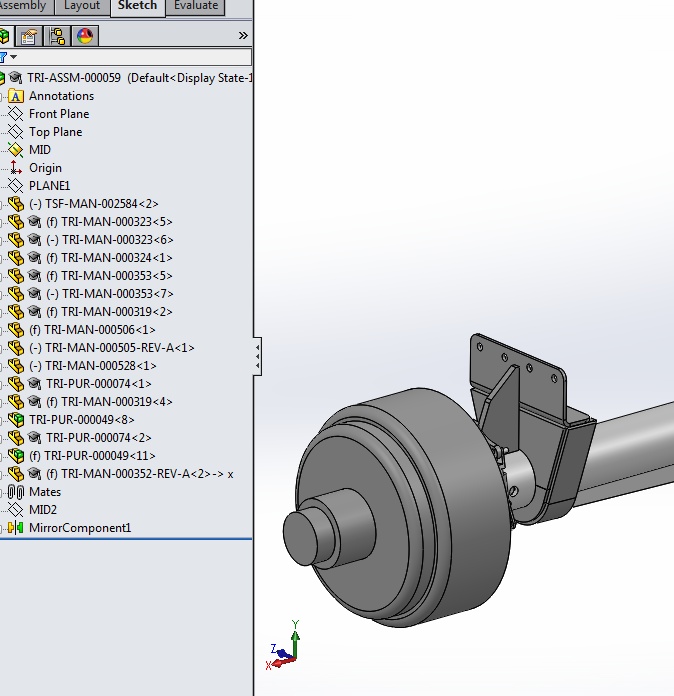Select the Front Plane icon

click(16, 114)
